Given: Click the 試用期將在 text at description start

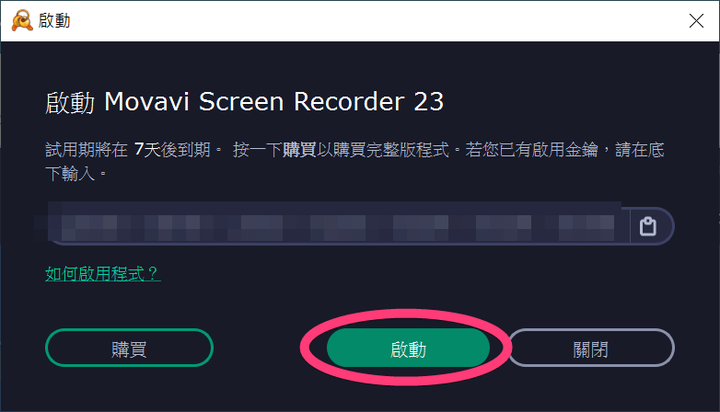Looking at the screenshot, I should 86,150.
